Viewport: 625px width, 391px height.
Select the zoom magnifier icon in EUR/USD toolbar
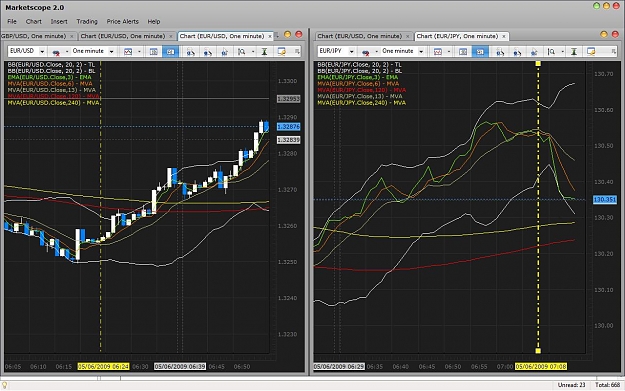click(242, 52)
